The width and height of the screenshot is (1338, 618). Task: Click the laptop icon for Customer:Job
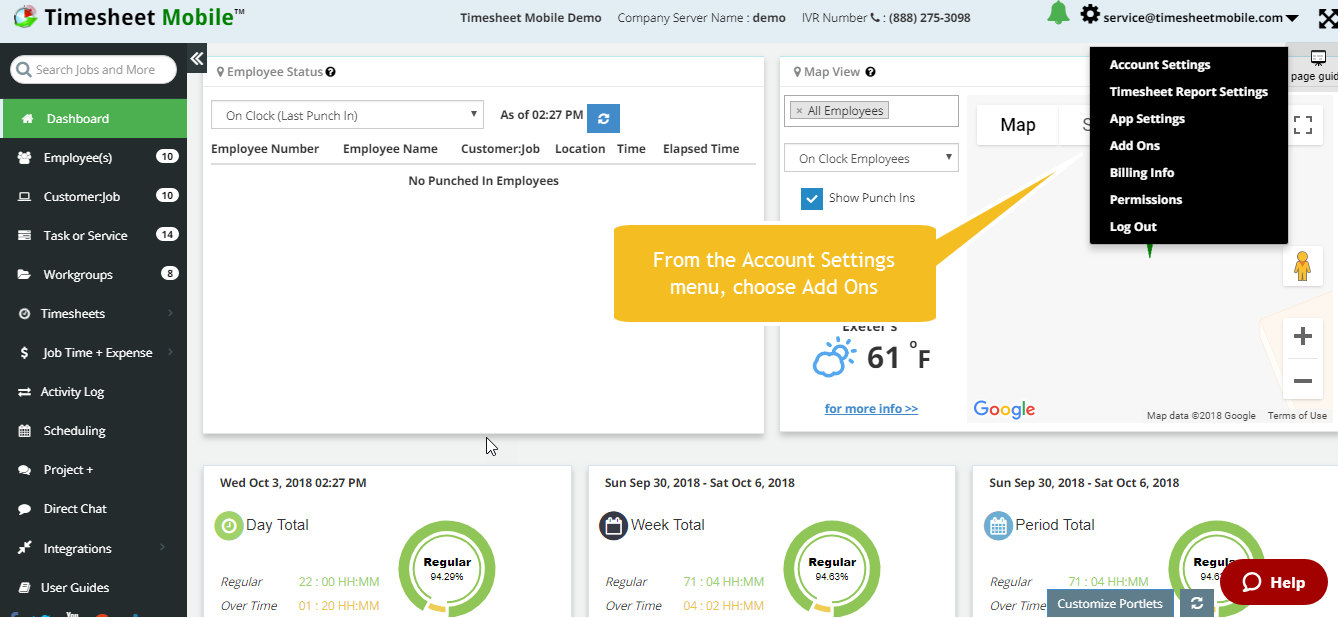(24, 197)
